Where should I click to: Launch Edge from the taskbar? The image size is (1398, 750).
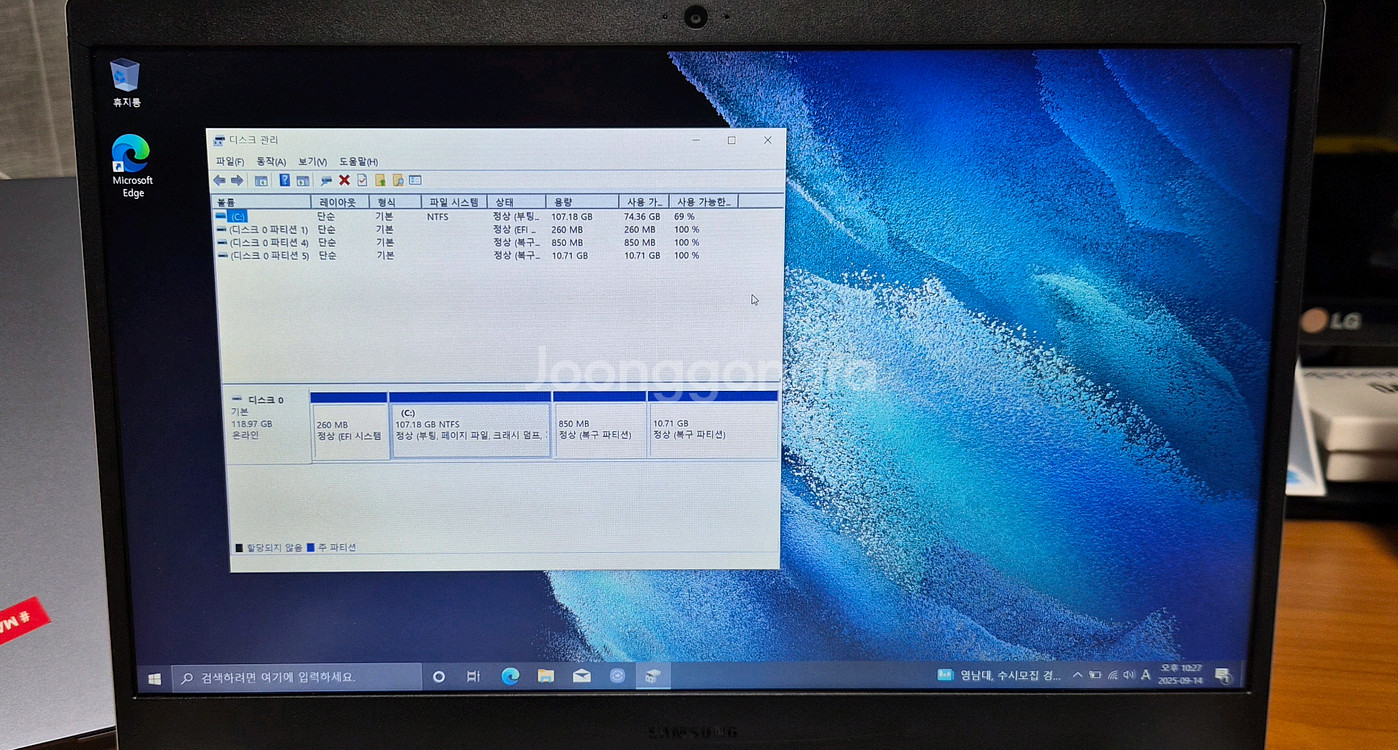point(510,676)
